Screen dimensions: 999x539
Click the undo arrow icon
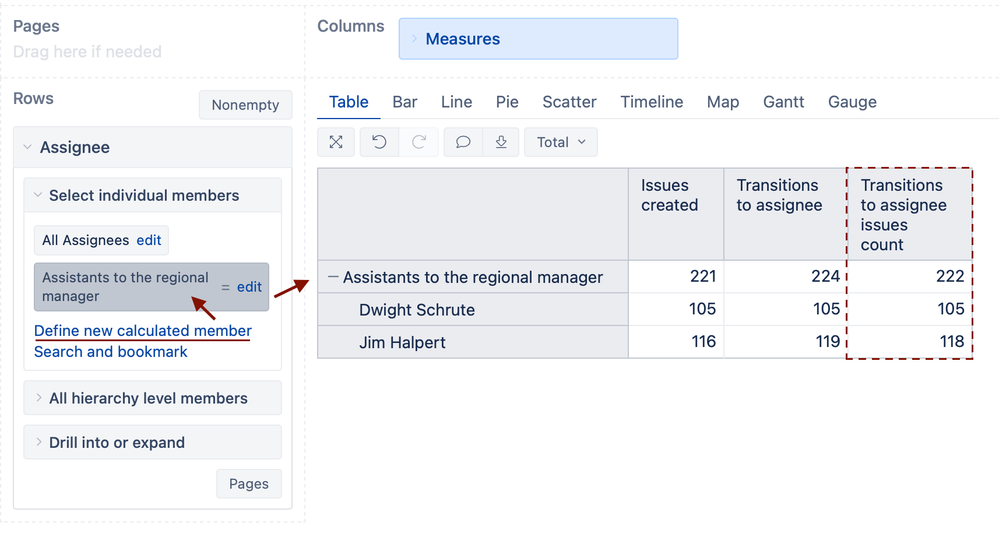(x=379, y=142)
